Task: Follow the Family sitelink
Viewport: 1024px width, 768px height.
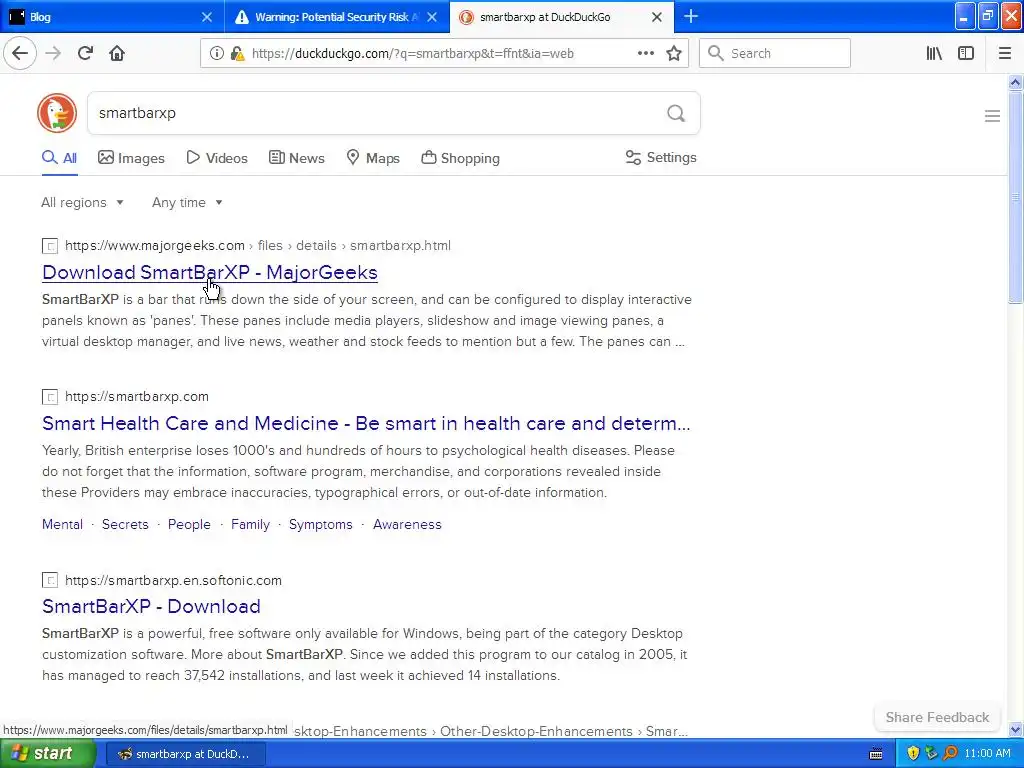Action: point(250,524)
